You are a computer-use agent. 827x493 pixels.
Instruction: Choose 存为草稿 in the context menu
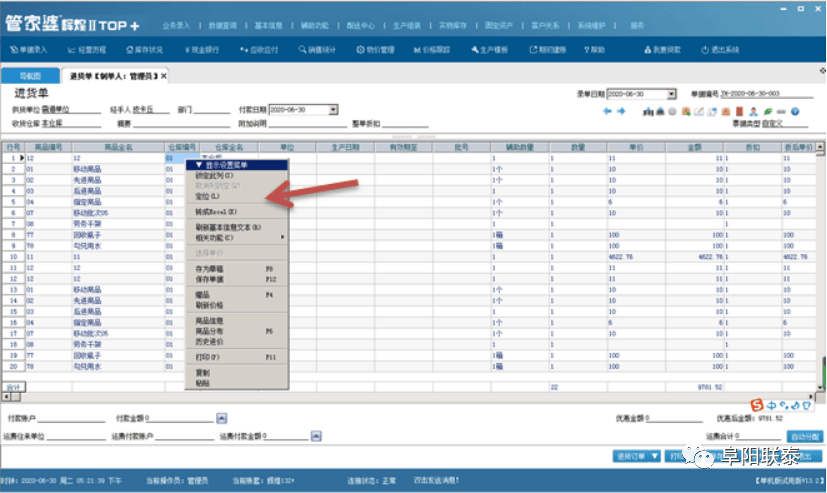237,268
